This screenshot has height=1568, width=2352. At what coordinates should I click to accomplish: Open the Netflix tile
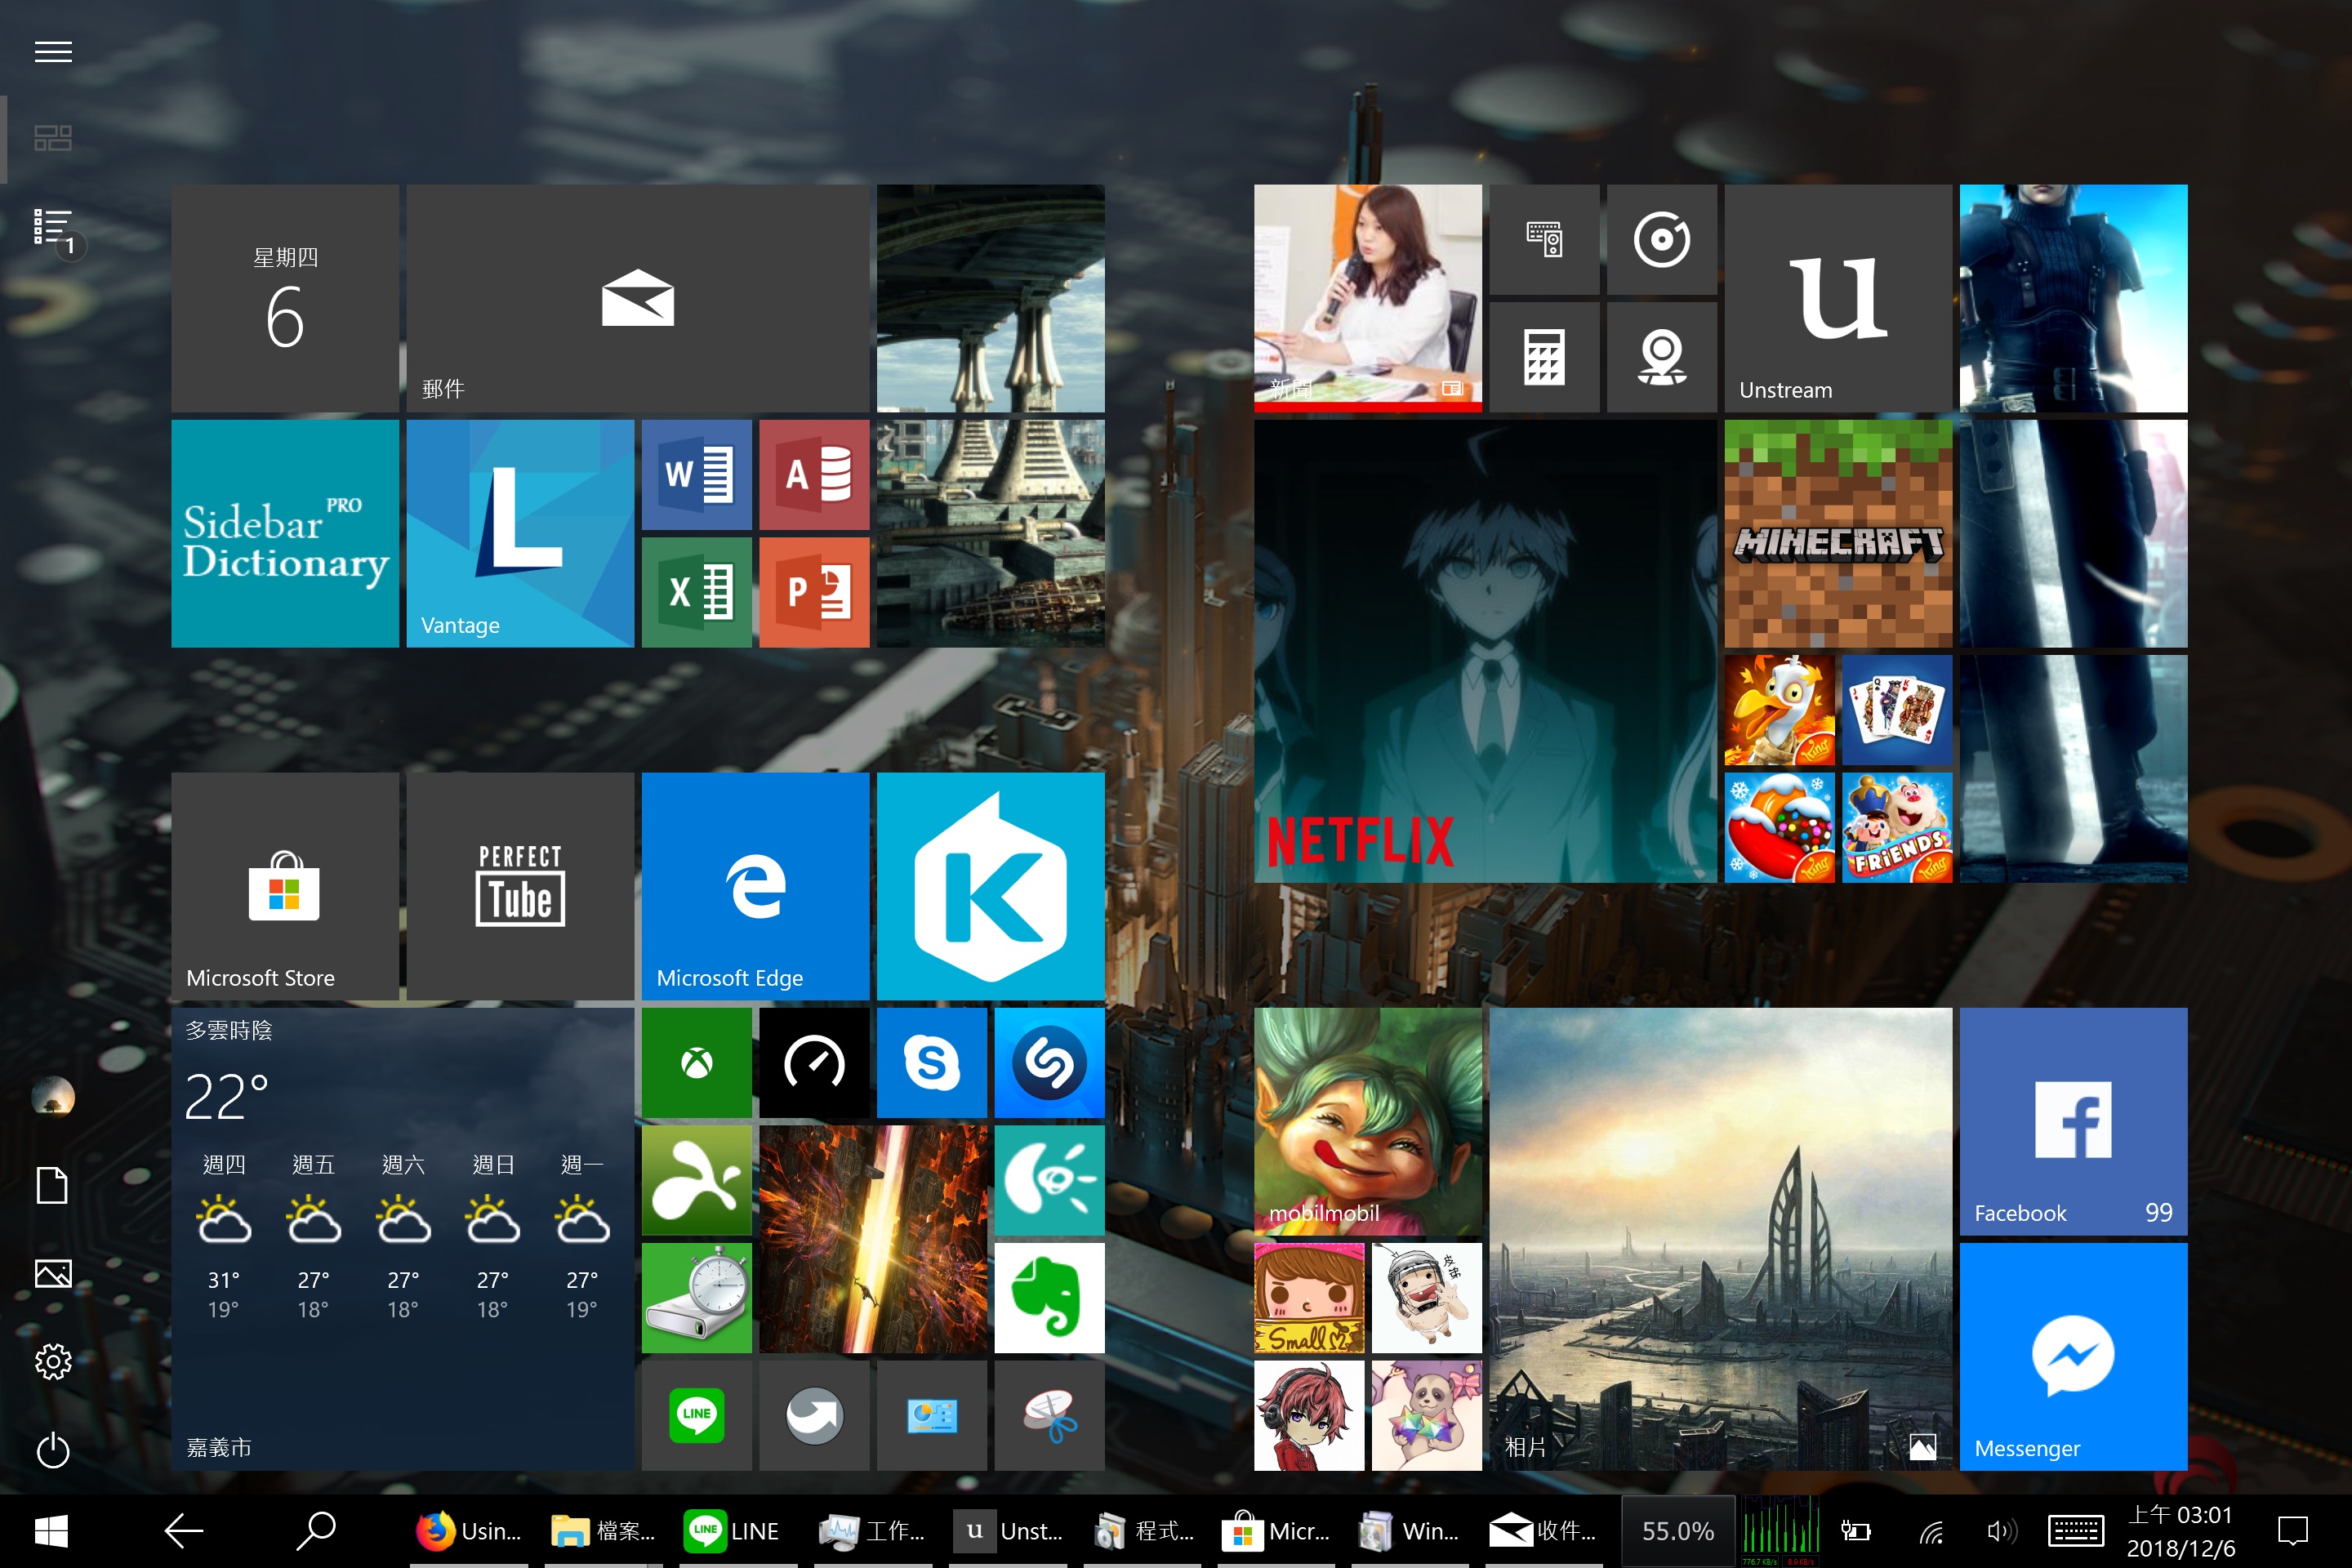pos(1485,651)
